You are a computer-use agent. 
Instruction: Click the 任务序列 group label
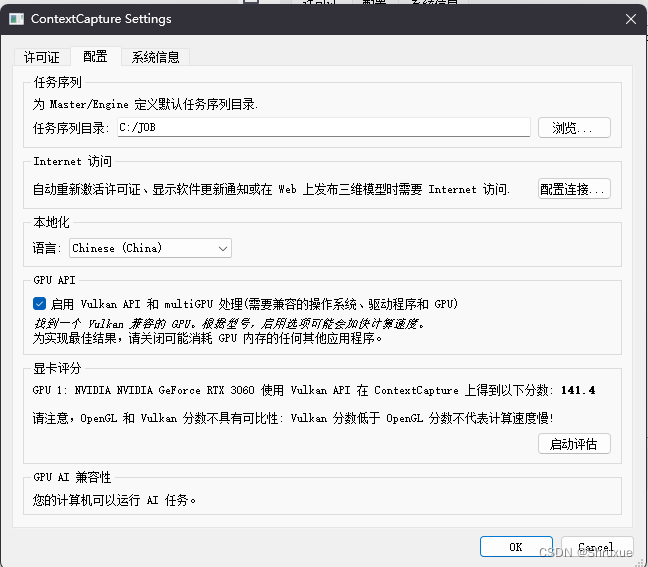pos(57,82)
